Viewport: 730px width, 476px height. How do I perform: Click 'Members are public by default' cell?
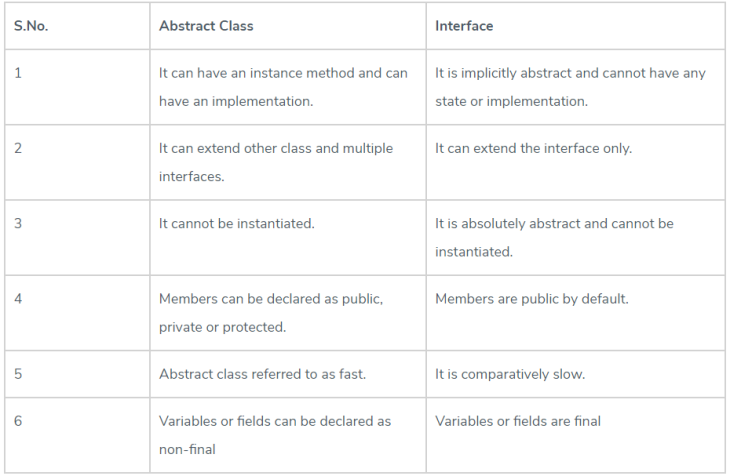pyautogui.click(x=531, y=298)
